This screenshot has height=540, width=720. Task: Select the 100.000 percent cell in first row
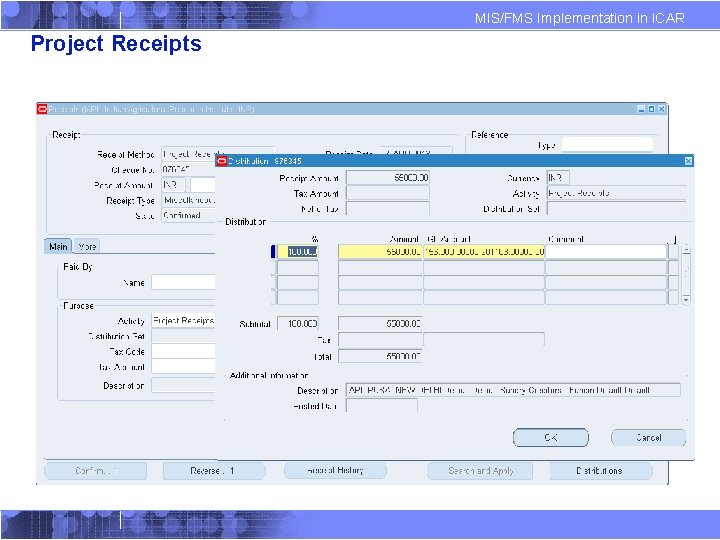pyautogui.click(x=298, y=252)
